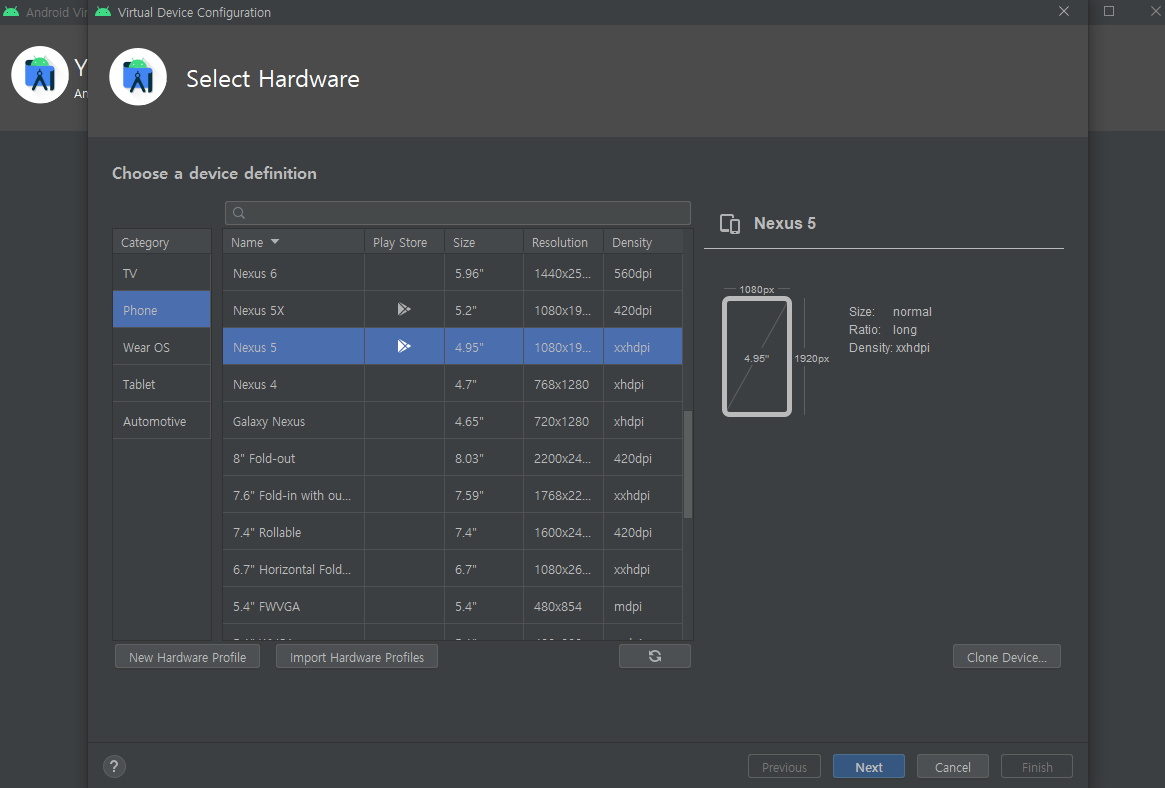Maximize the background Android window

coord(1109,11)
